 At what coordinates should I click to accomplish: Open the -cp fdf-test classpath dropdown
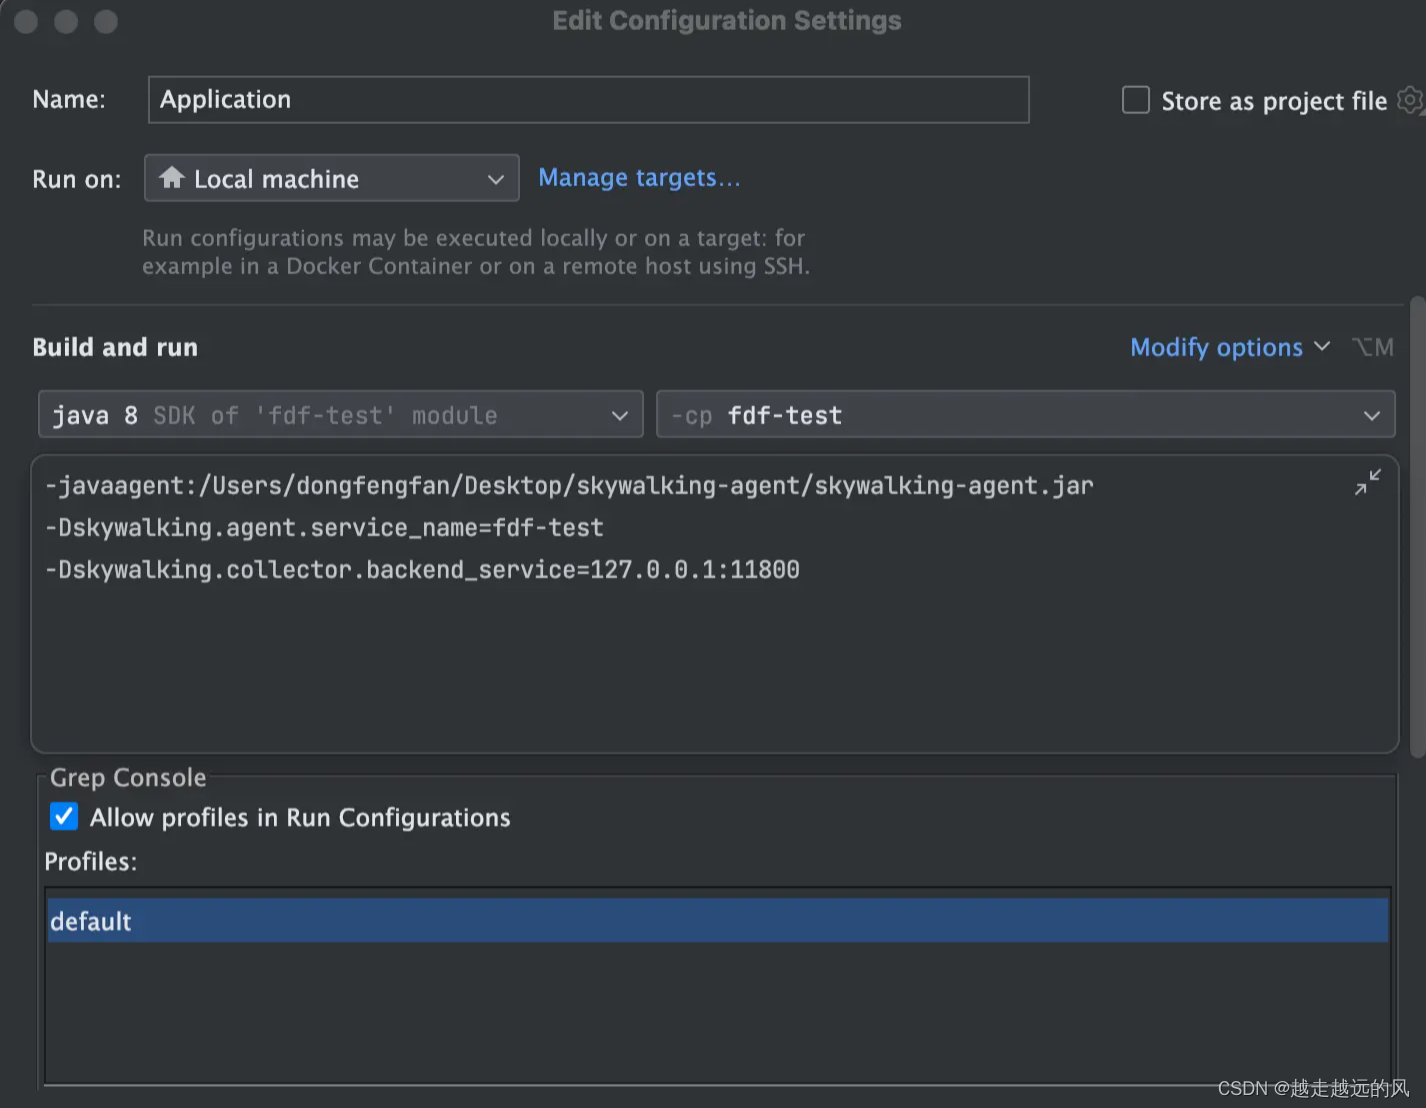1025,415
